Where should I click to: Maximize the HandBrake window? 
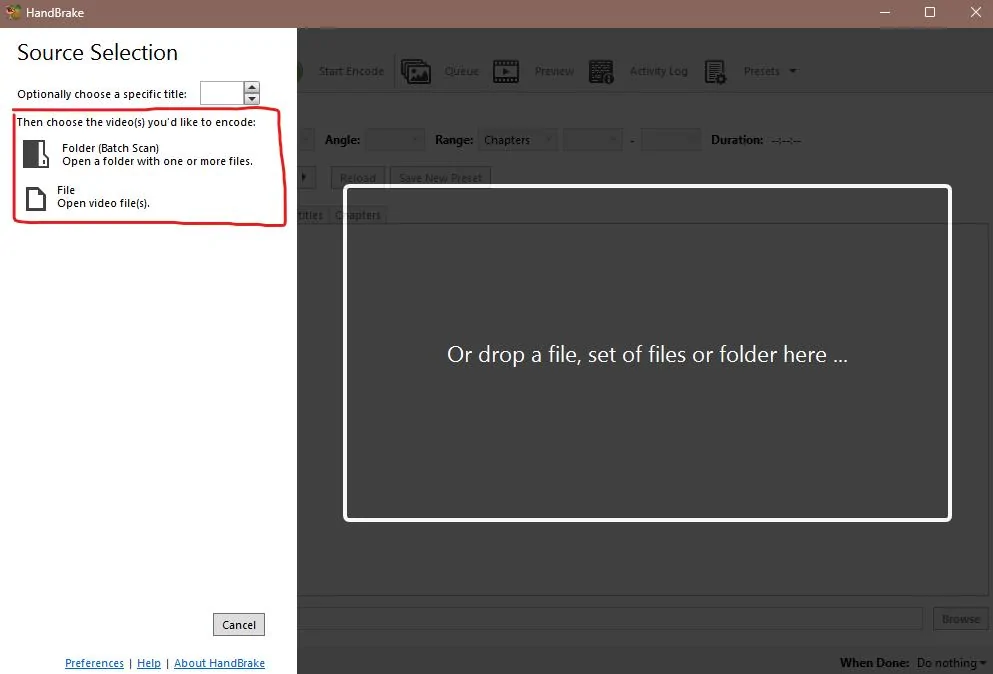tap(930, 13)
